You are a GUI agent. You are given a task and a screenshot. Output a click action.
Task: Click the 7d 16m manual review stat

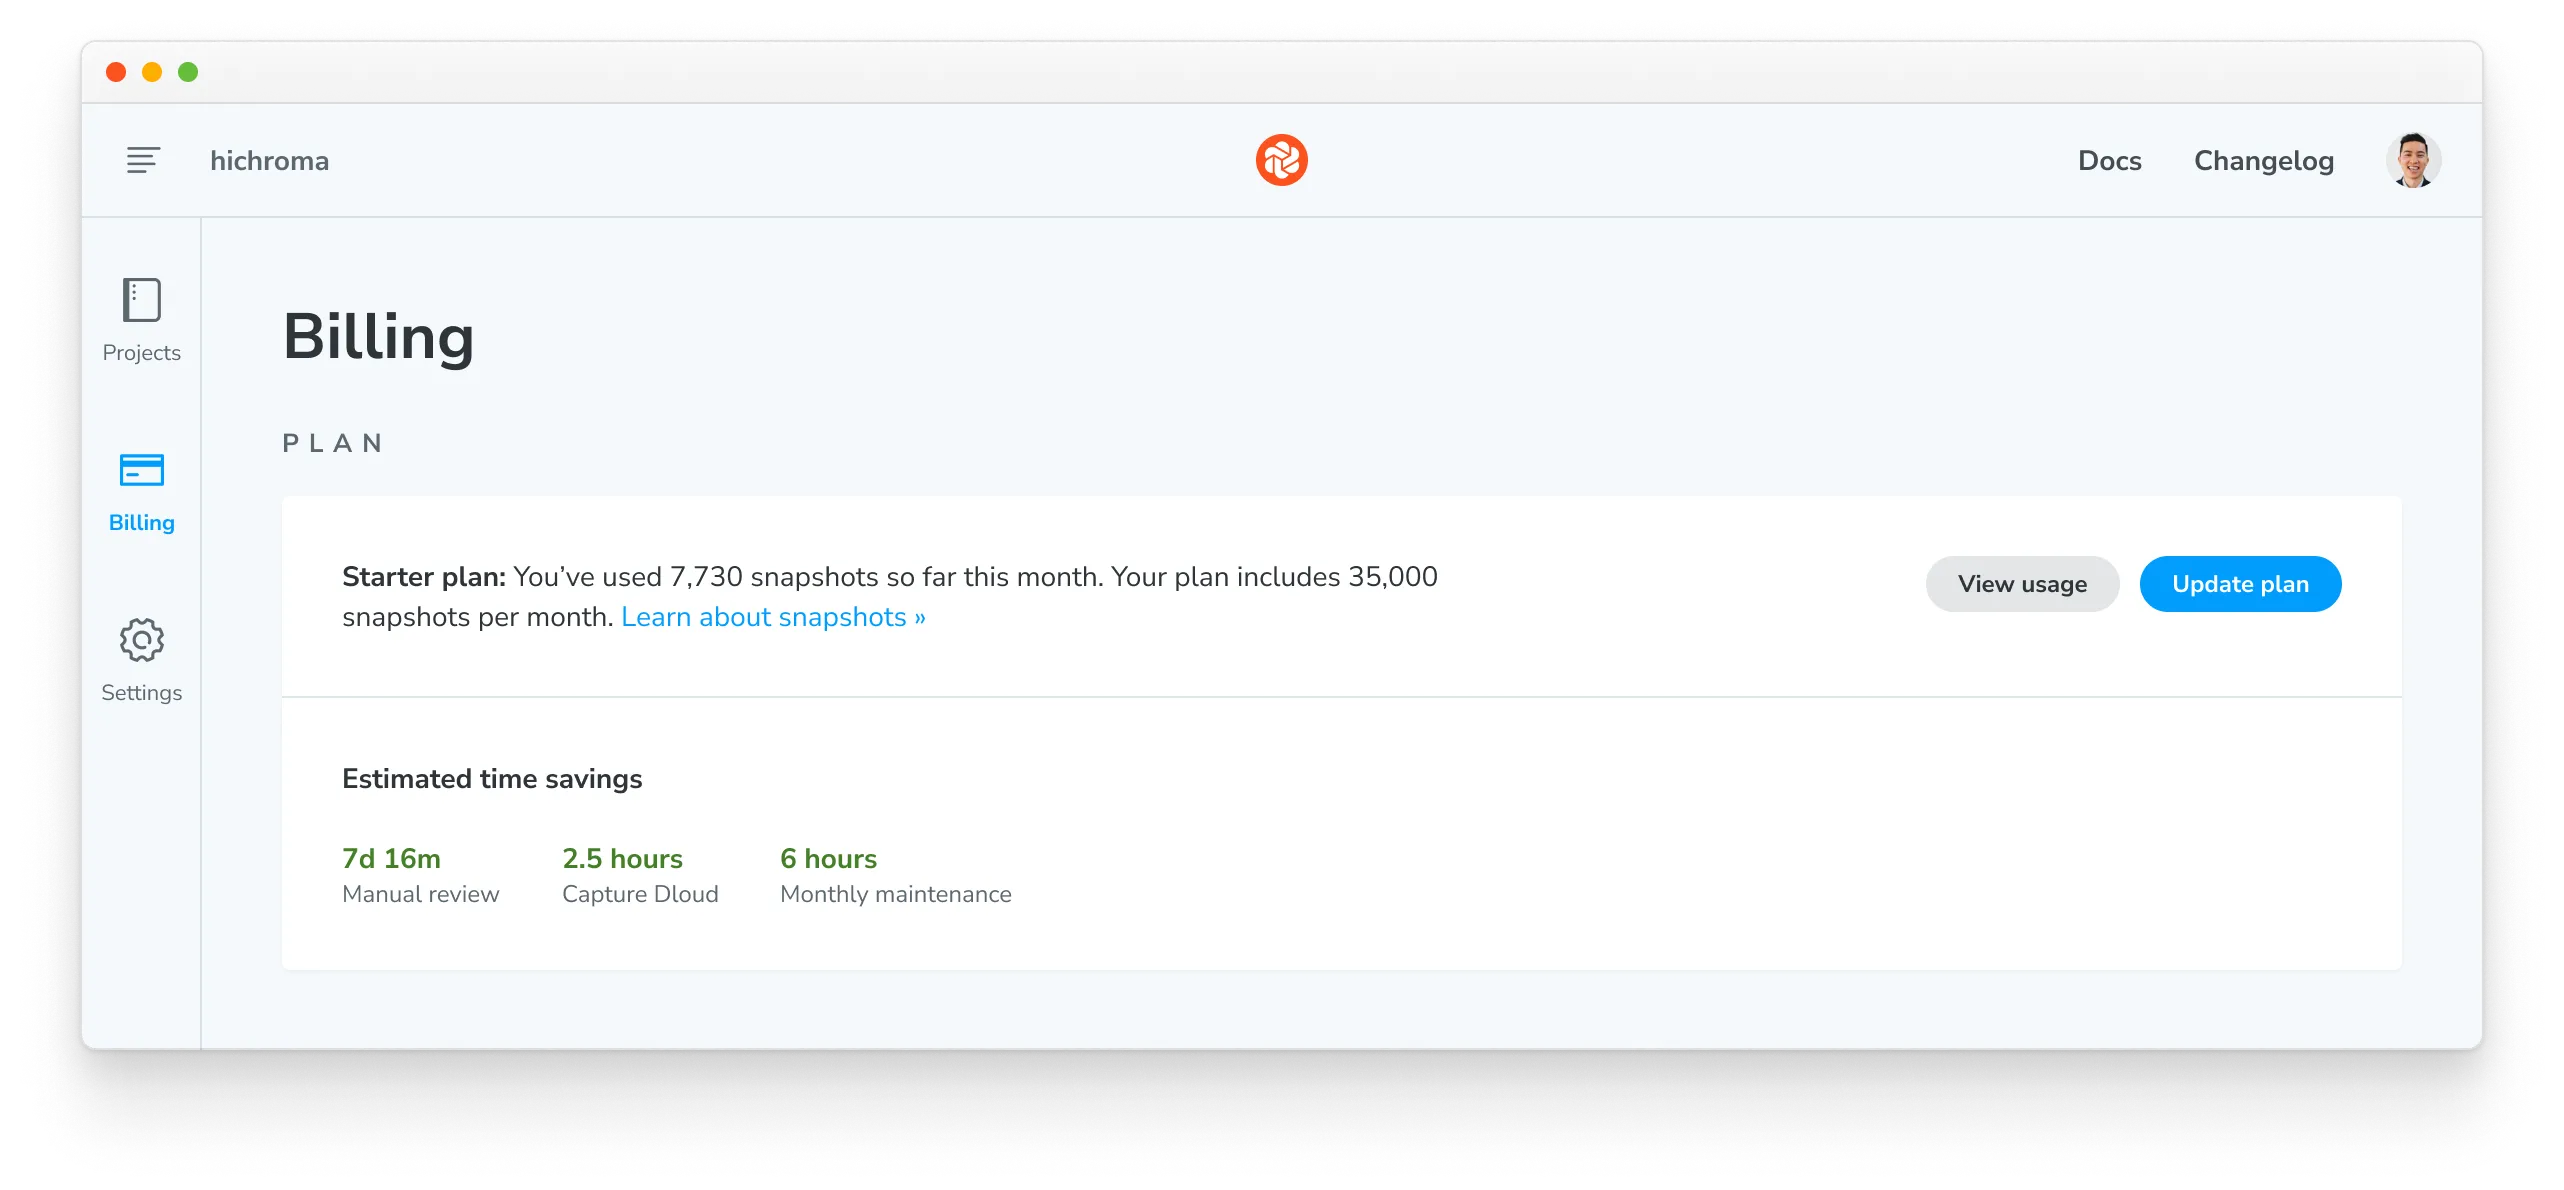click(391, 859)
